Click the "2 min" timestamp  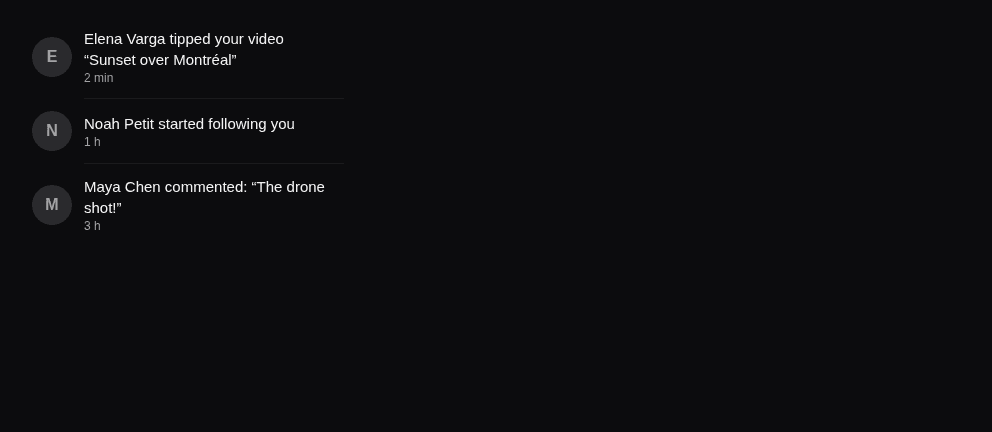coord(99,78)
